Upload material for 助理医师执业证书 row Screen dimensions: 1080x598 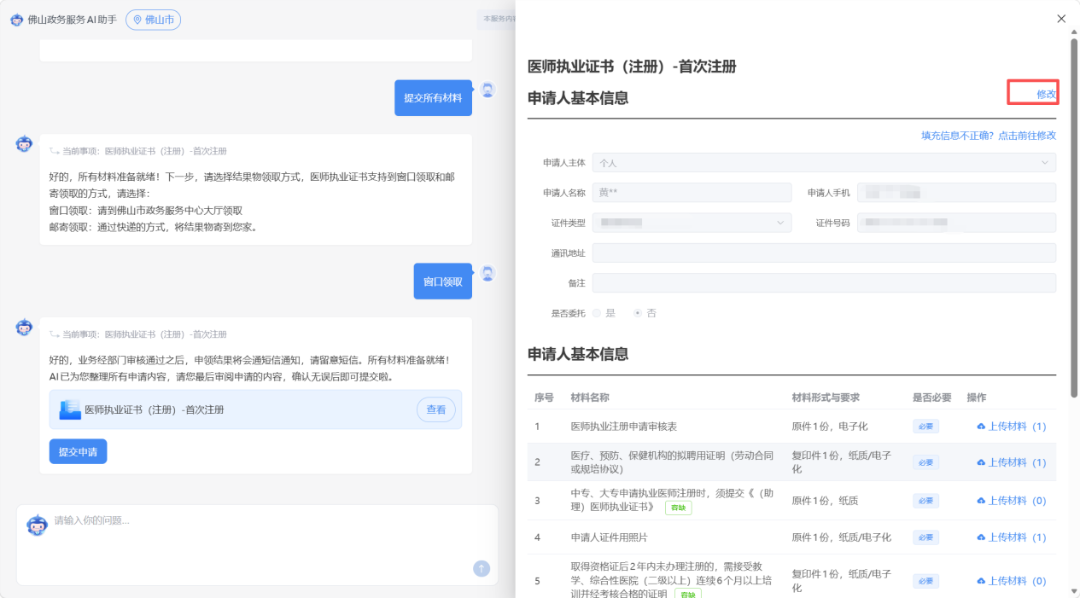coord(1011,500)
